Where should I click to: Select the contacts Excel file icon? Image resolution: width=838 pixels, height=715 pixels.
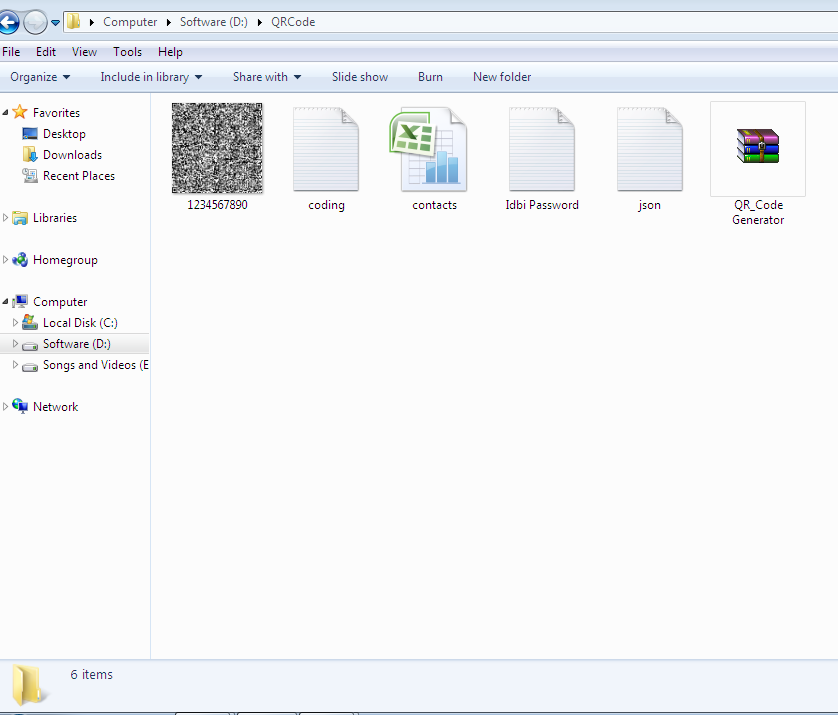pyautogui.click(x=429, y=150)
